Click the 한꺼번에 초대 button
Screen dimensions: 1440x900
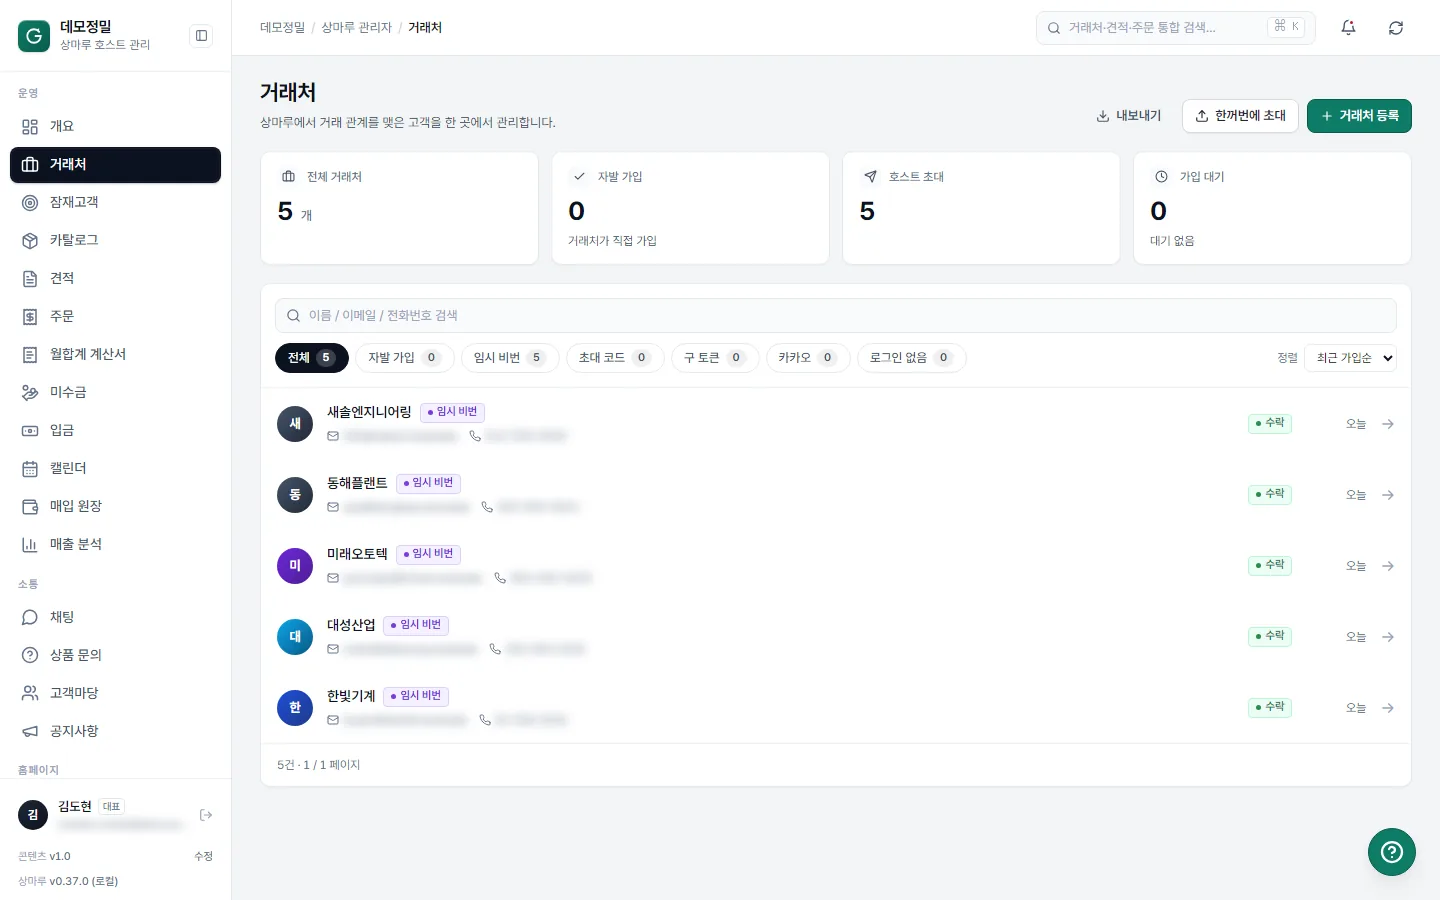(x=1240, y=116)
